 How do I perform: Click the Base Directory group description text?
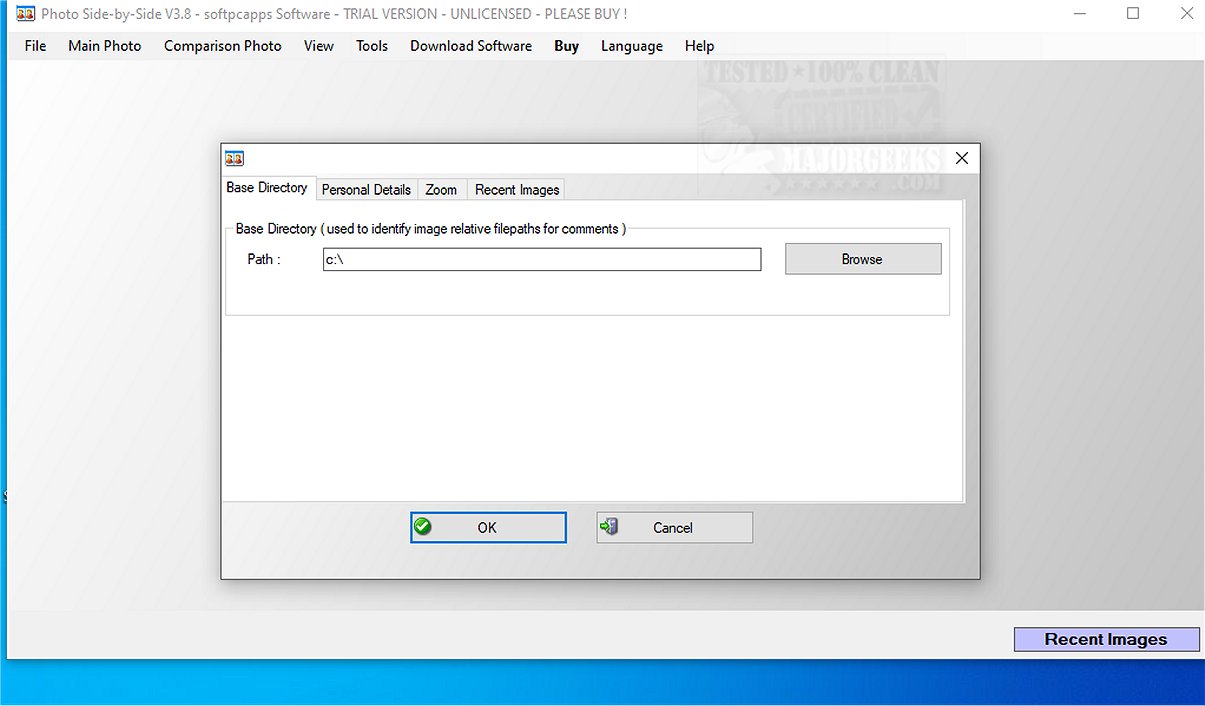431,229
